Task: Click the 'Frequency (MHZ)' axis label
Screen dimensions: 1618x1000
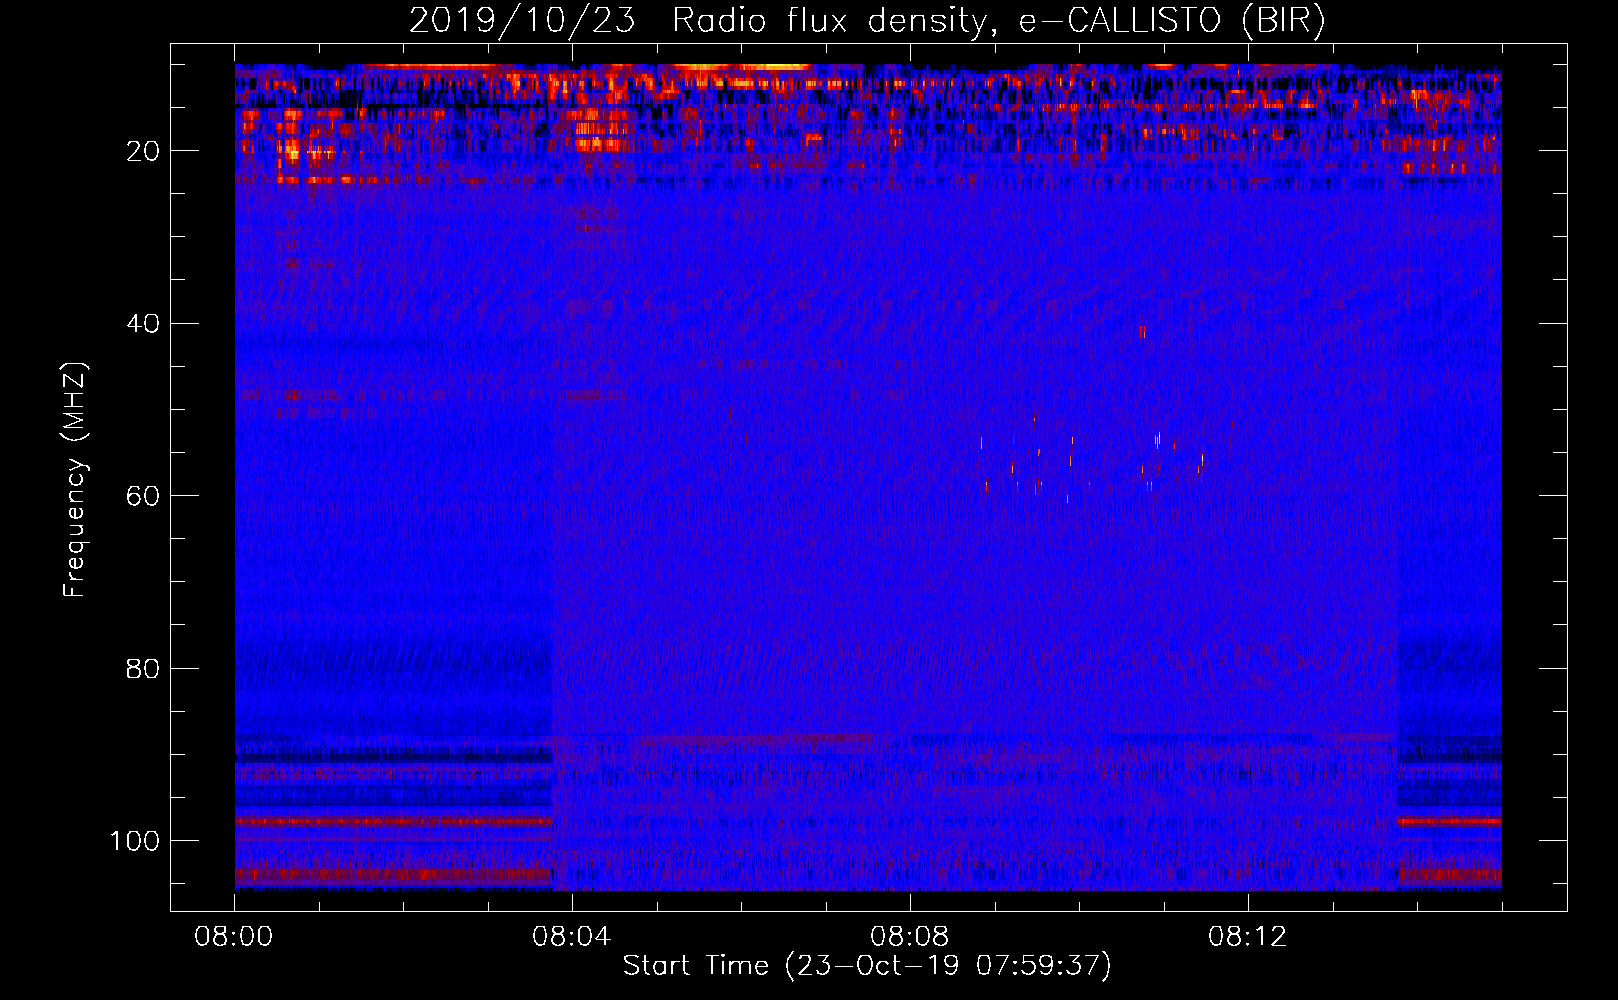Action: [75, 480]
